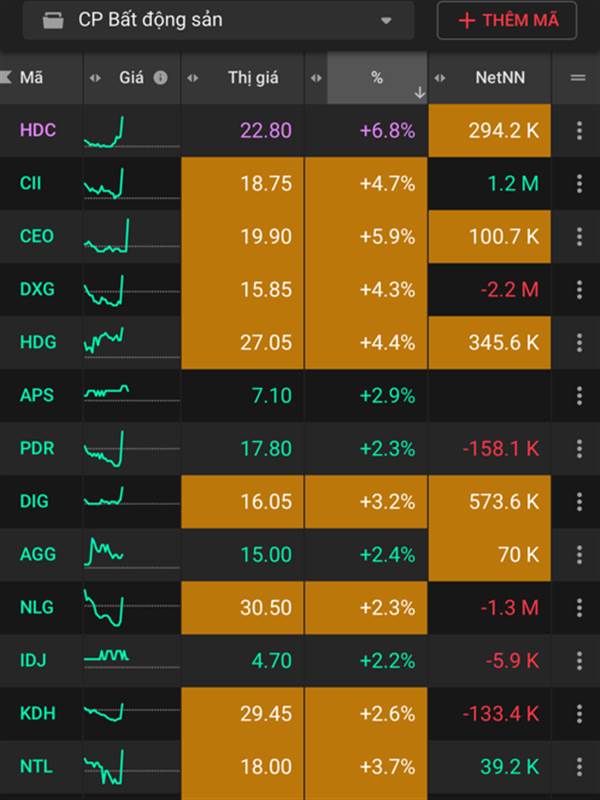Toggle sort arrow on the % column

pyautogui.click(x=419, y=92)
